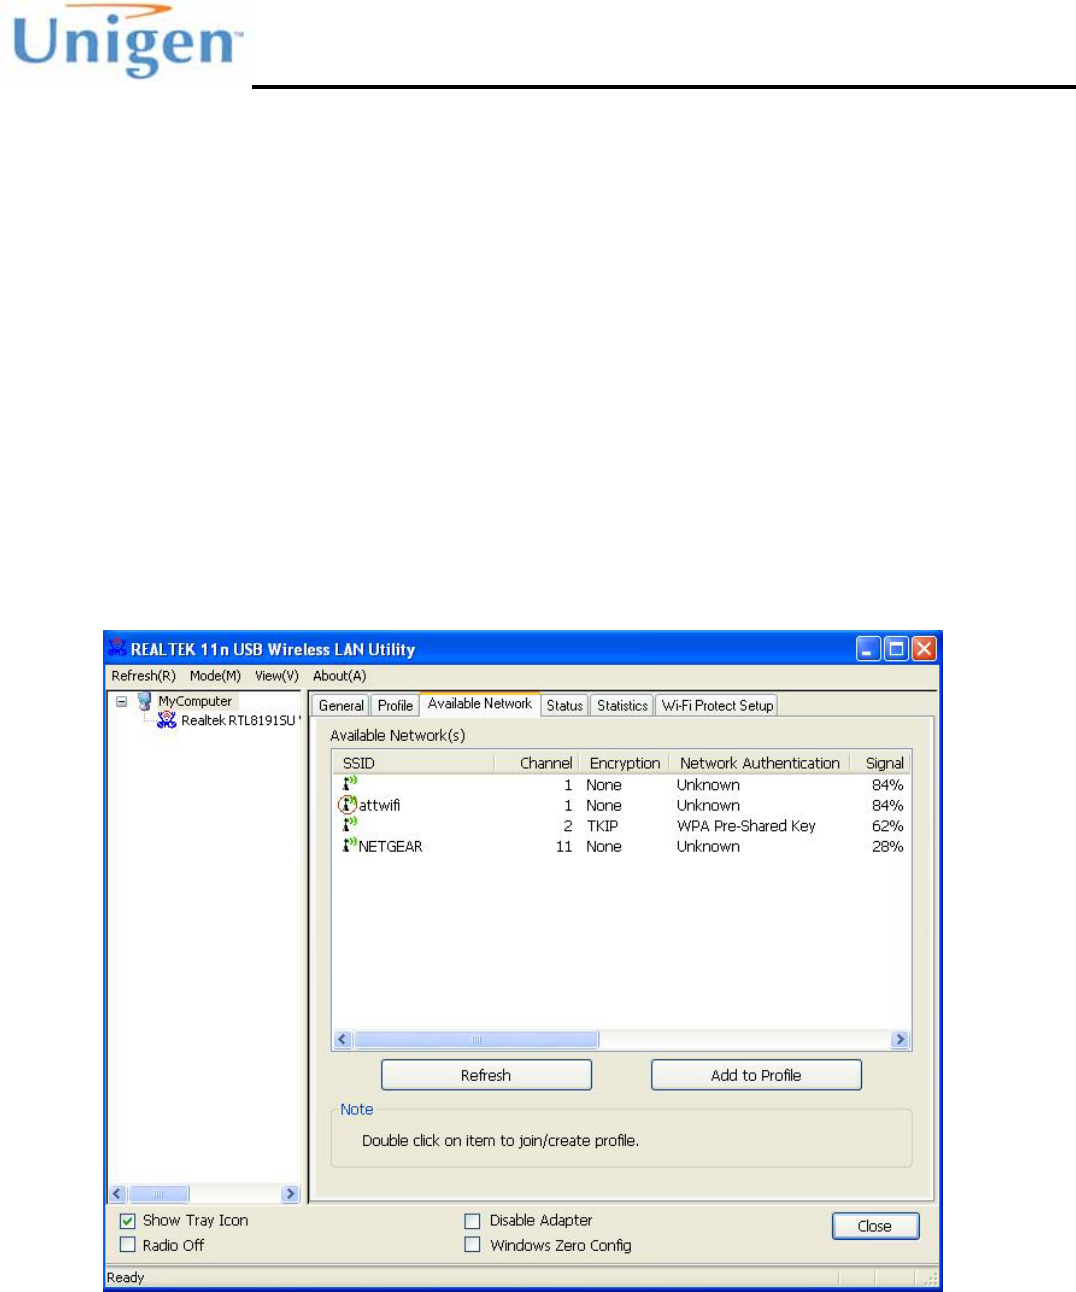Open the View(V) menu
This screenshot has width=1076, height=1292.
277,676
